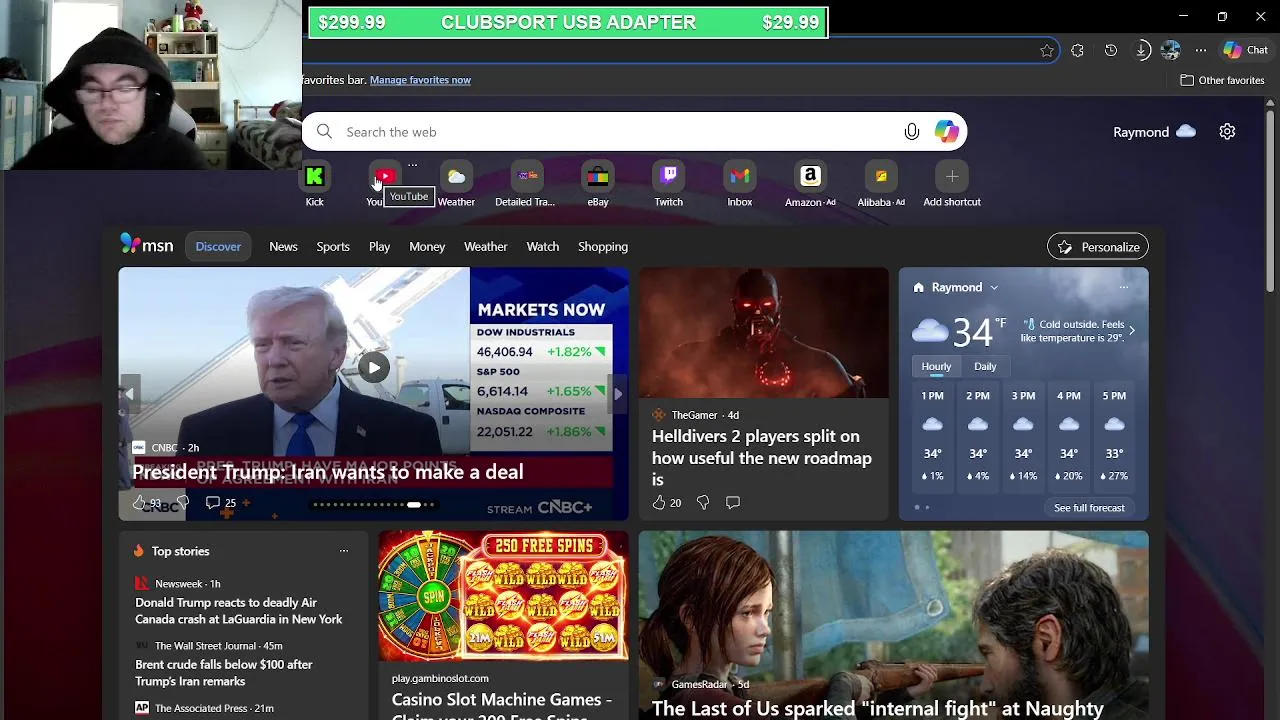The height and width of the screenshot is (720, 1280).
Task: Click See full forecast link
Action: click(1089, 508)
